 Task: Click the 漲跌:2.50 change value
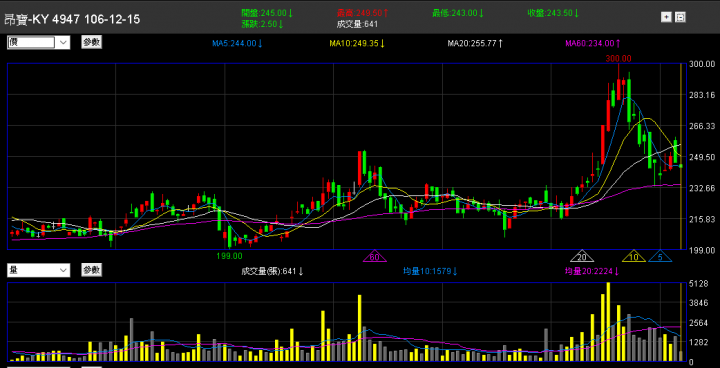[x=263, y=24]
